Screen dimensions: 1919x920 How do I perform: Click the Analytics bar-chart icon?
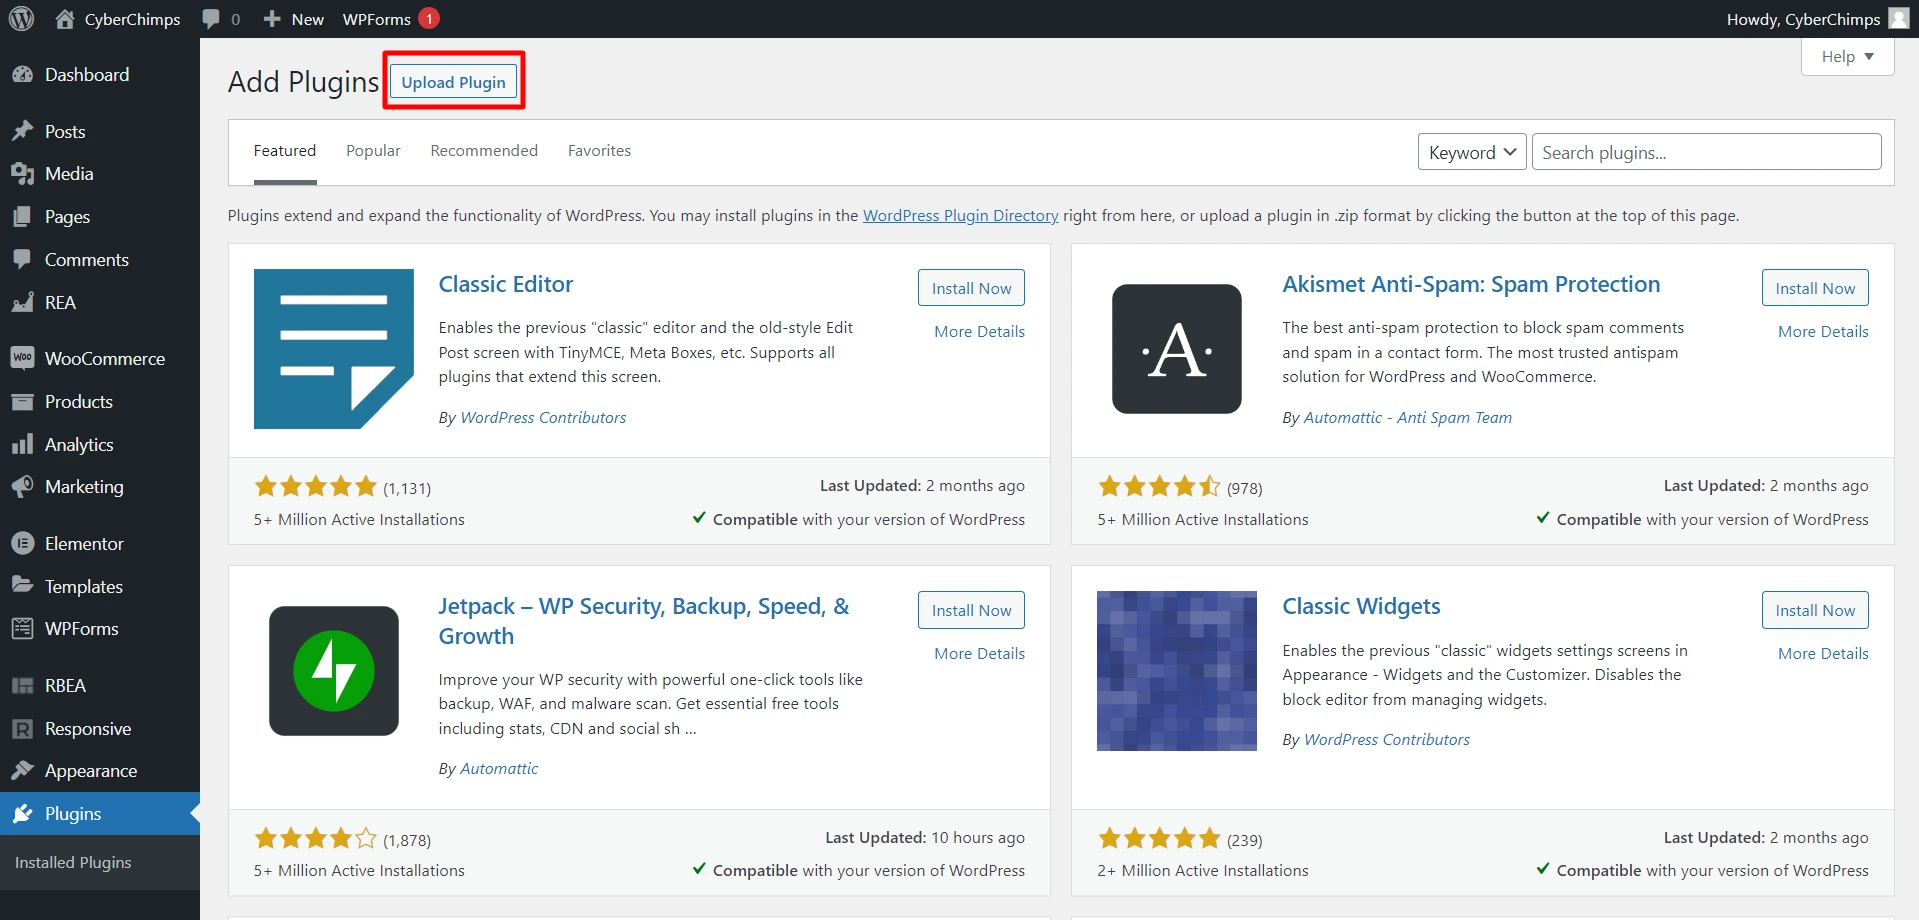(22, 445)
